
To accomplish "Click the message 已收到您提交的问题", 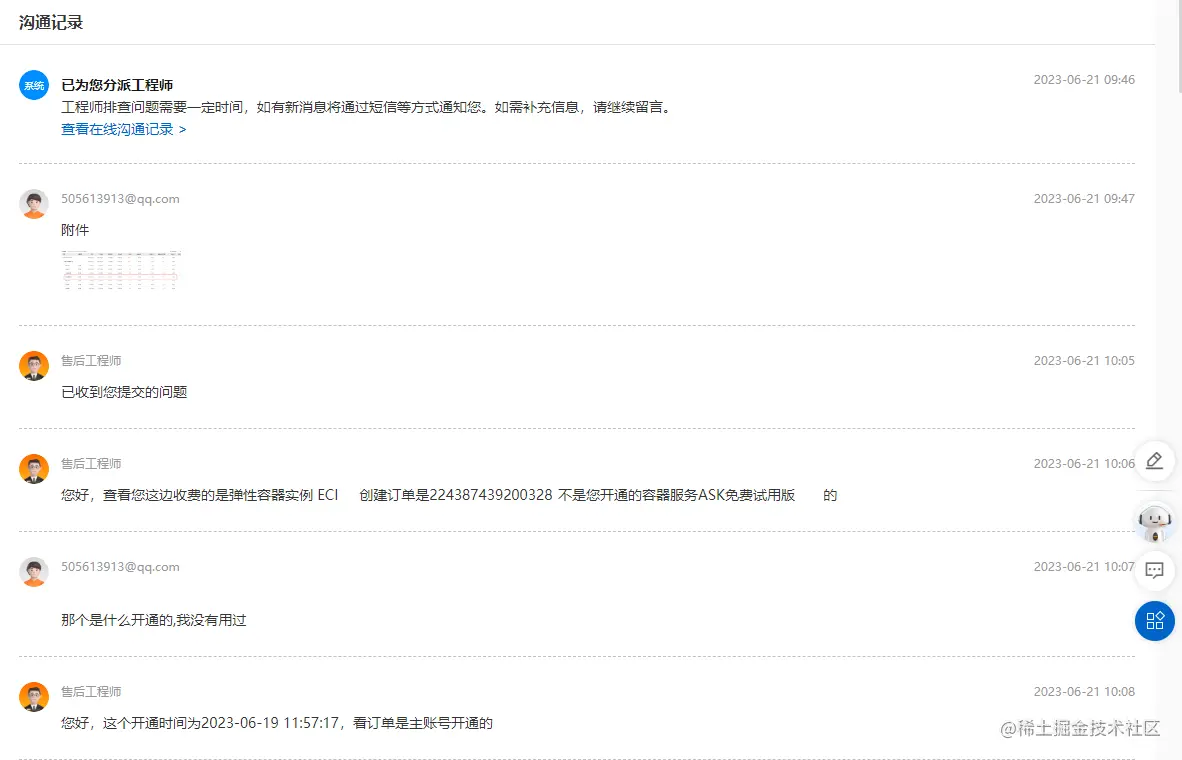I will (x=124, y=392).
